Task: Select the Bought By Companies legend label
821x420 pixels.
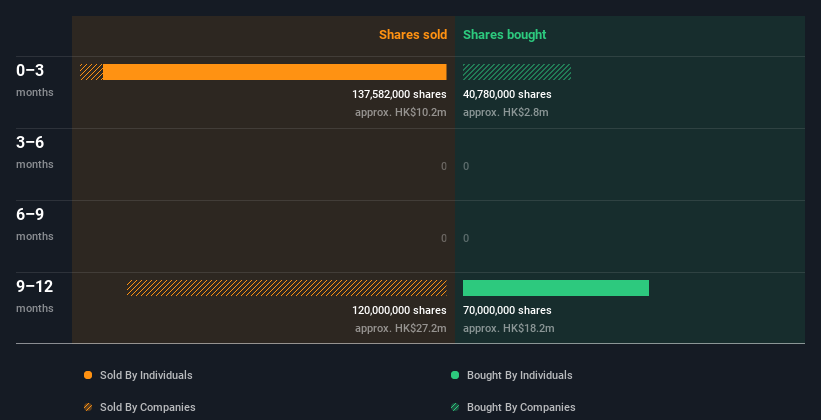Action: pyautogui.click(x=521, y=407)
